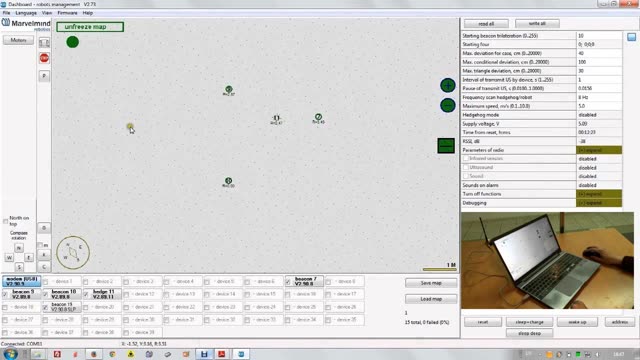
Task: Click the laptop video thumbnail
Action: [x=547, y=260]
